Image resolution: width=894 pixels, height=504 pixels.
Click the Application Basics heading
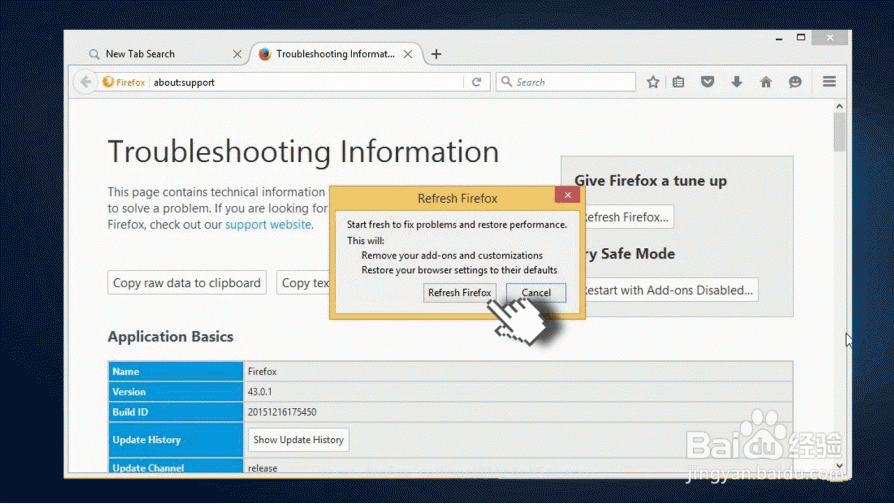tap(170, 337)
